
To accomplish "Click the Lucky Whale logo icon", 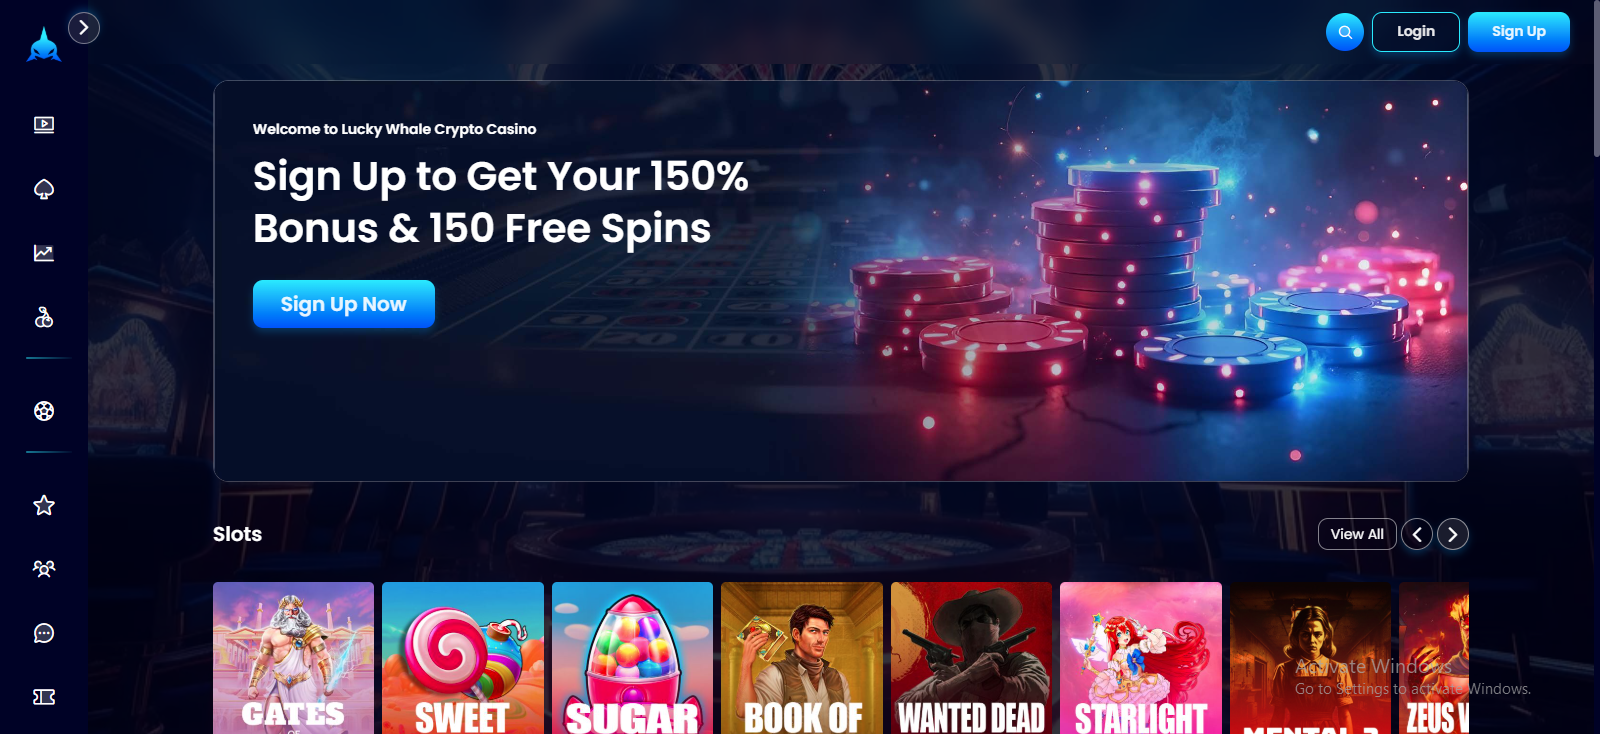I will [x=44, y=45].
